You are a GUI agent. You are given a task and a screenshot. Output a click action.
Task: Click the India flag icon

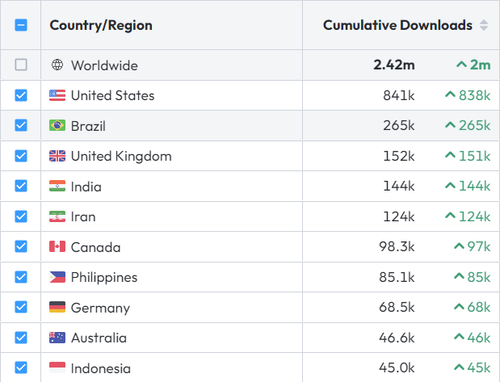pos(57,186)
